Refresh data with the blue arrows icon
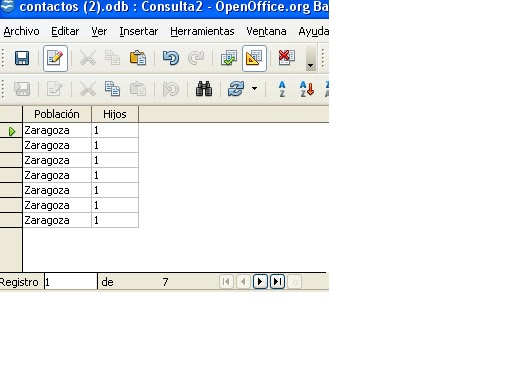This screenshot has width=512, height=384. (x=236, y=89)
